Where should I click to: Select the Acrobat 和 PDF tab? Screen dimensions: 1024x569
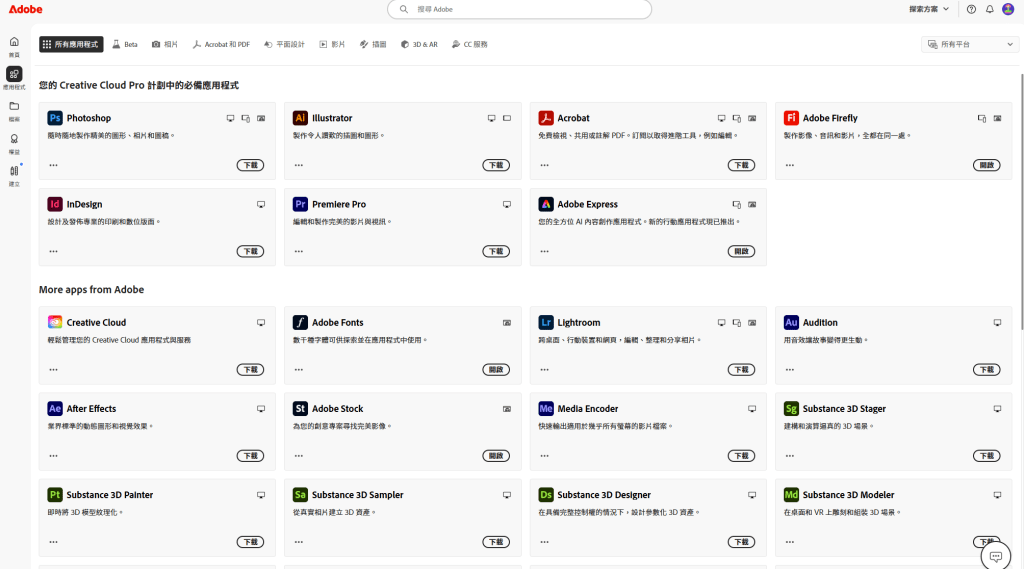coord(221,44)
